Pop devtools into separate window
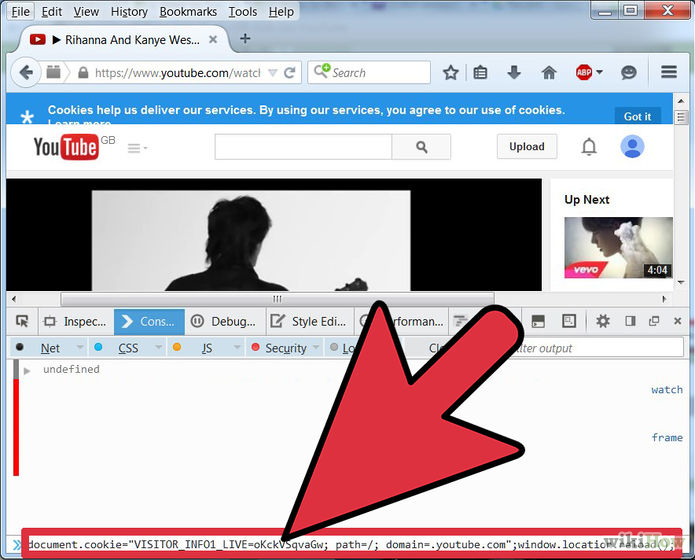This screenshot has width=695, height=560. point(654,321)
